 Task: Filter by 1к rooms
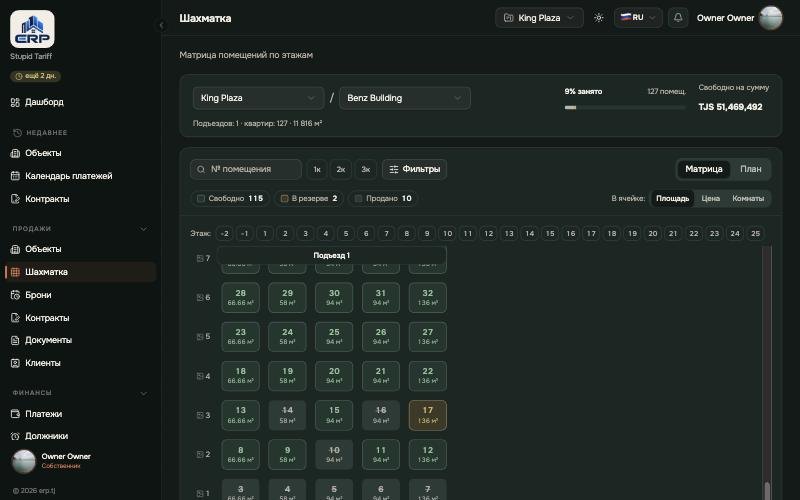[317, 169]
